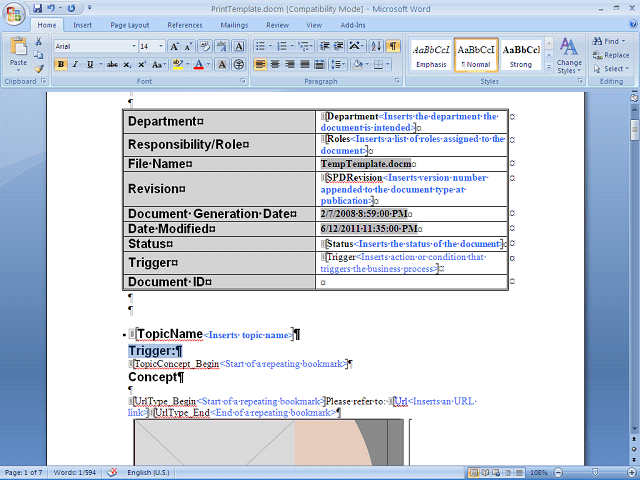Sort the selected text alphabetically
This screenshot has height=480, width=640.
click(376, 46)
